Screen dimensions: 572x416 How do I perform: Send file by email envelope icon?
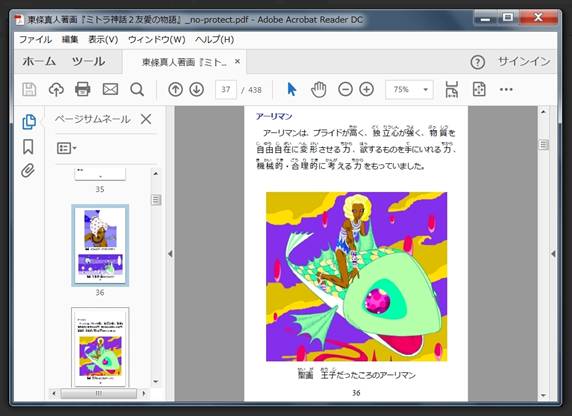tap(110, 89)
